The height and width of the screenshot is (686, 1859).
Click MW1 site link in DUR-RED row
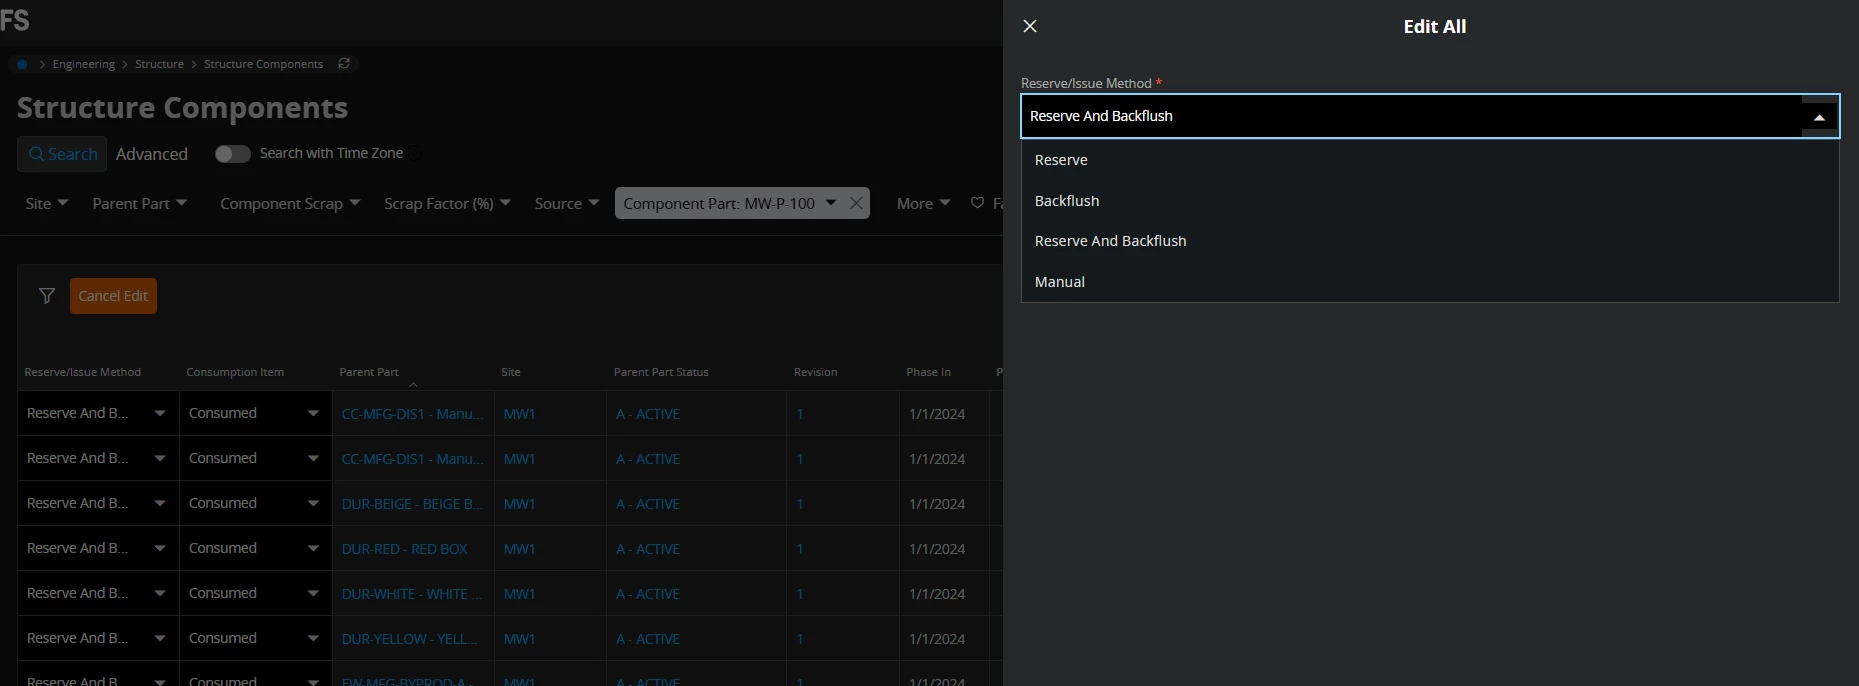click(x=519, y=549)
